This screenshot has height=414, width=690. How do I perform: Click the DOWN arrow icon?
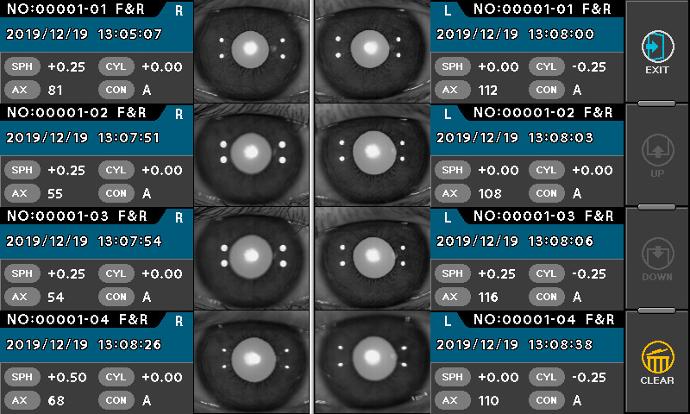pyautogui.click(x=657, y=254)
